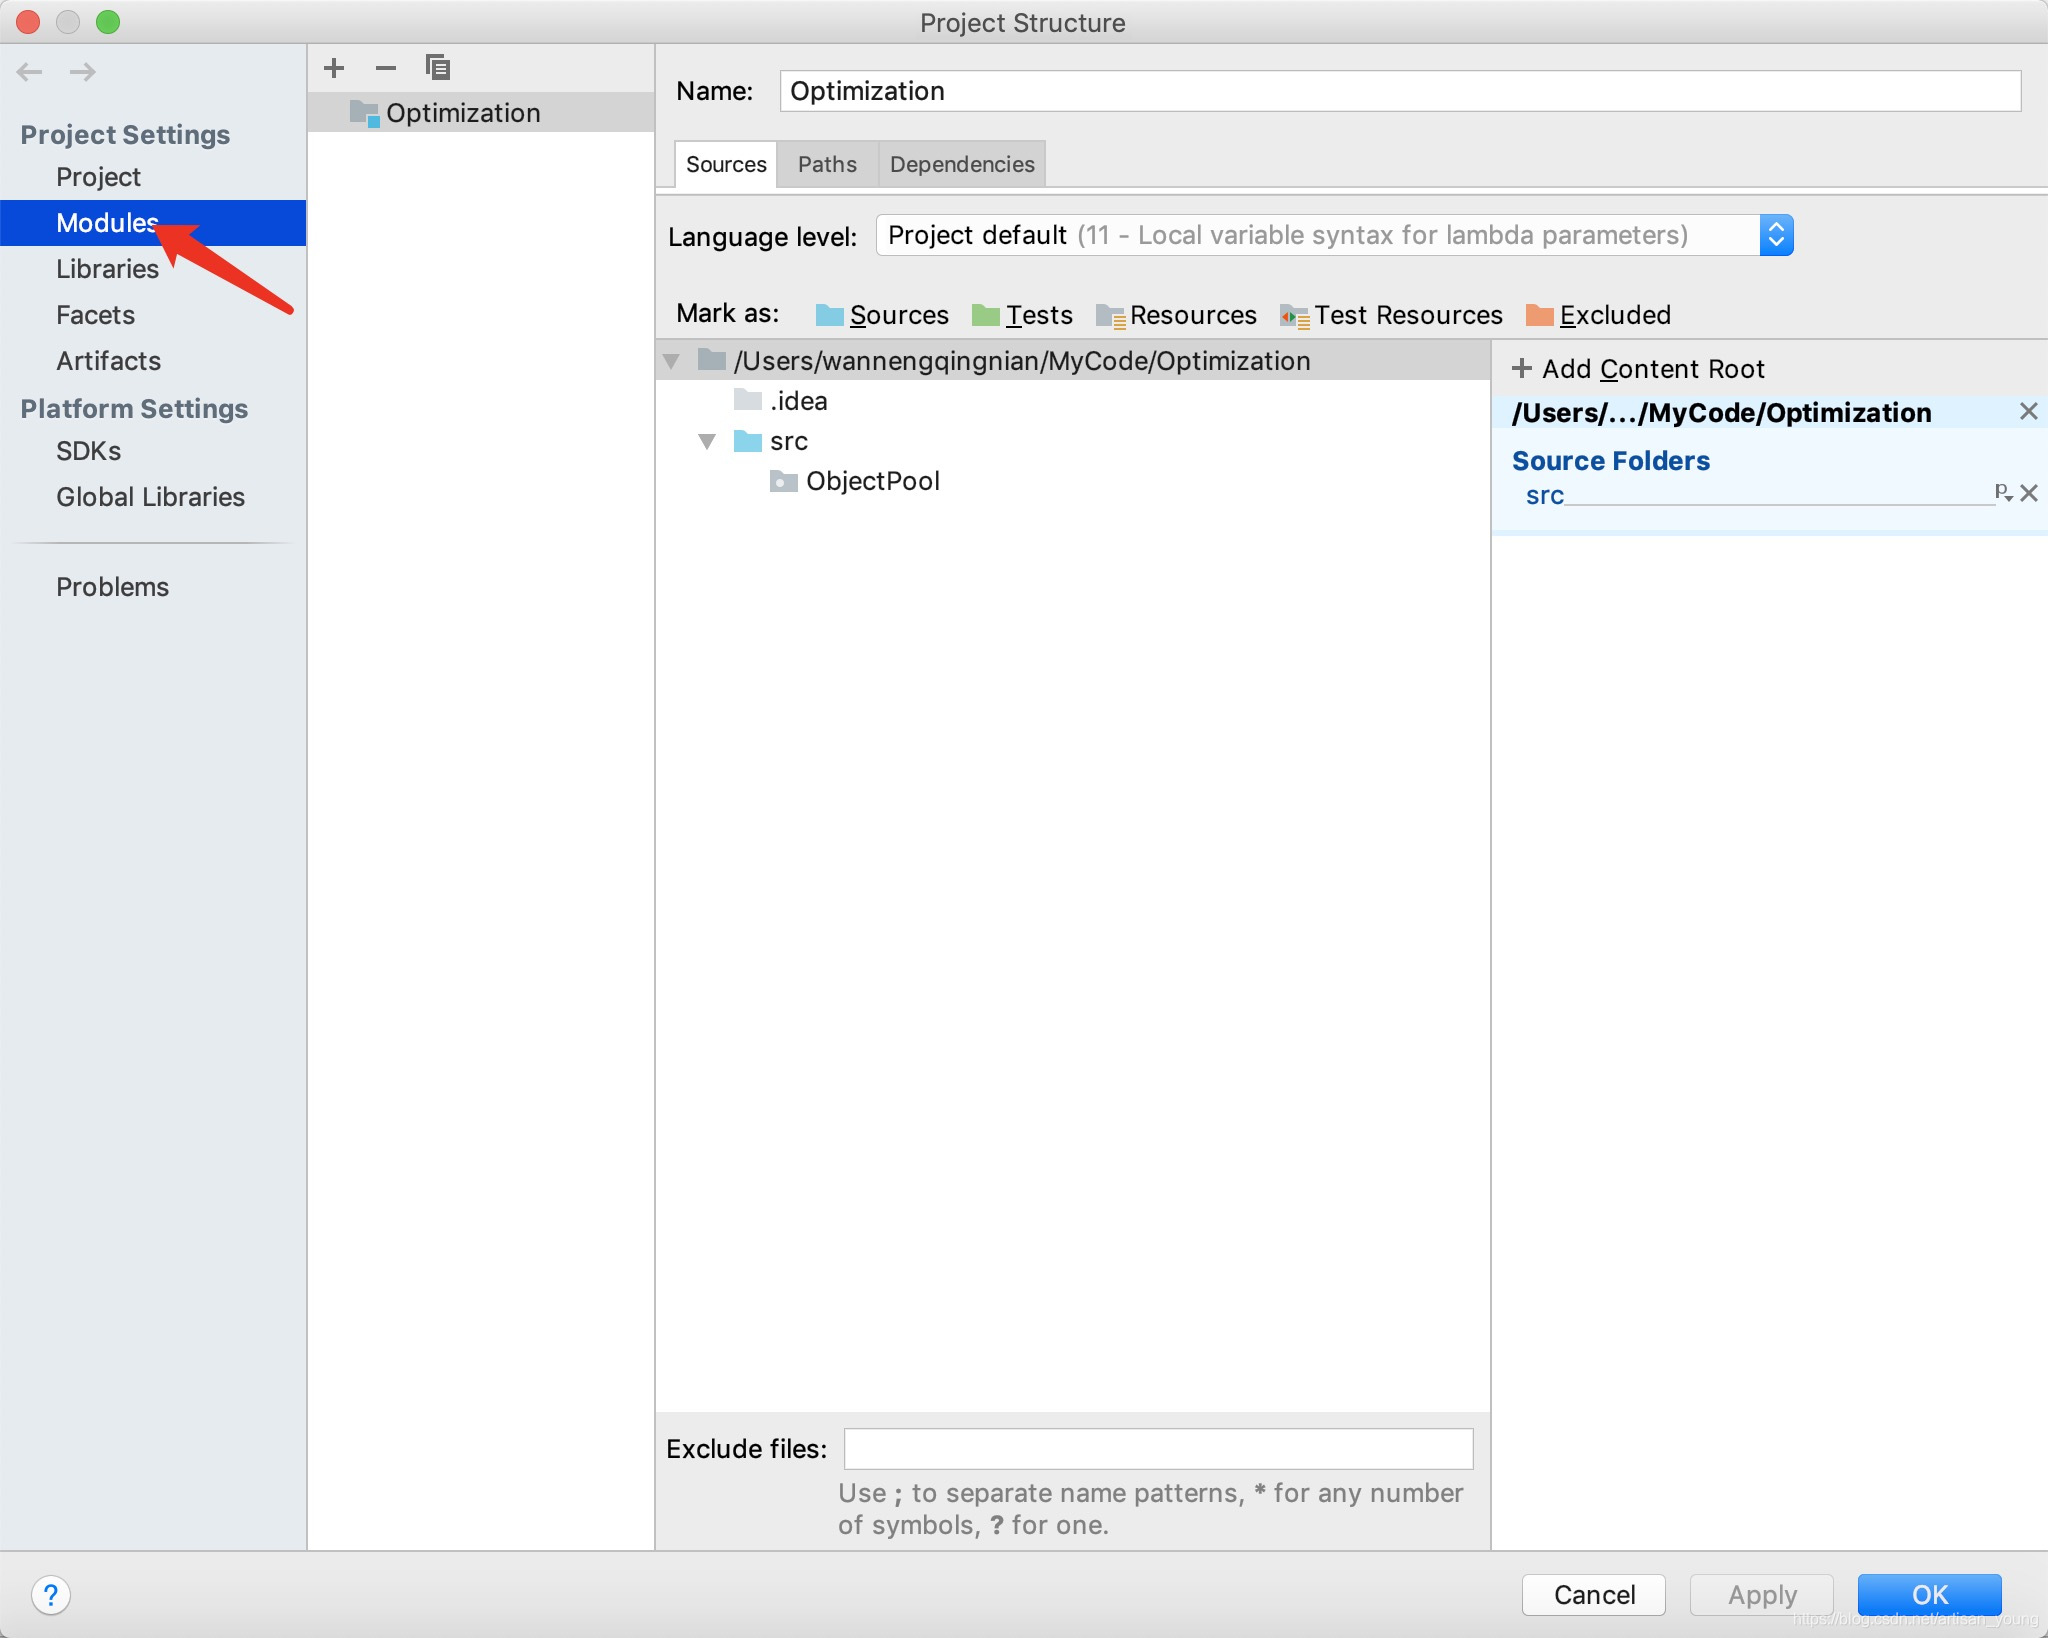Collapse the src folder tree node
The image size is (2048, 1638).
[x=707, y=441]
